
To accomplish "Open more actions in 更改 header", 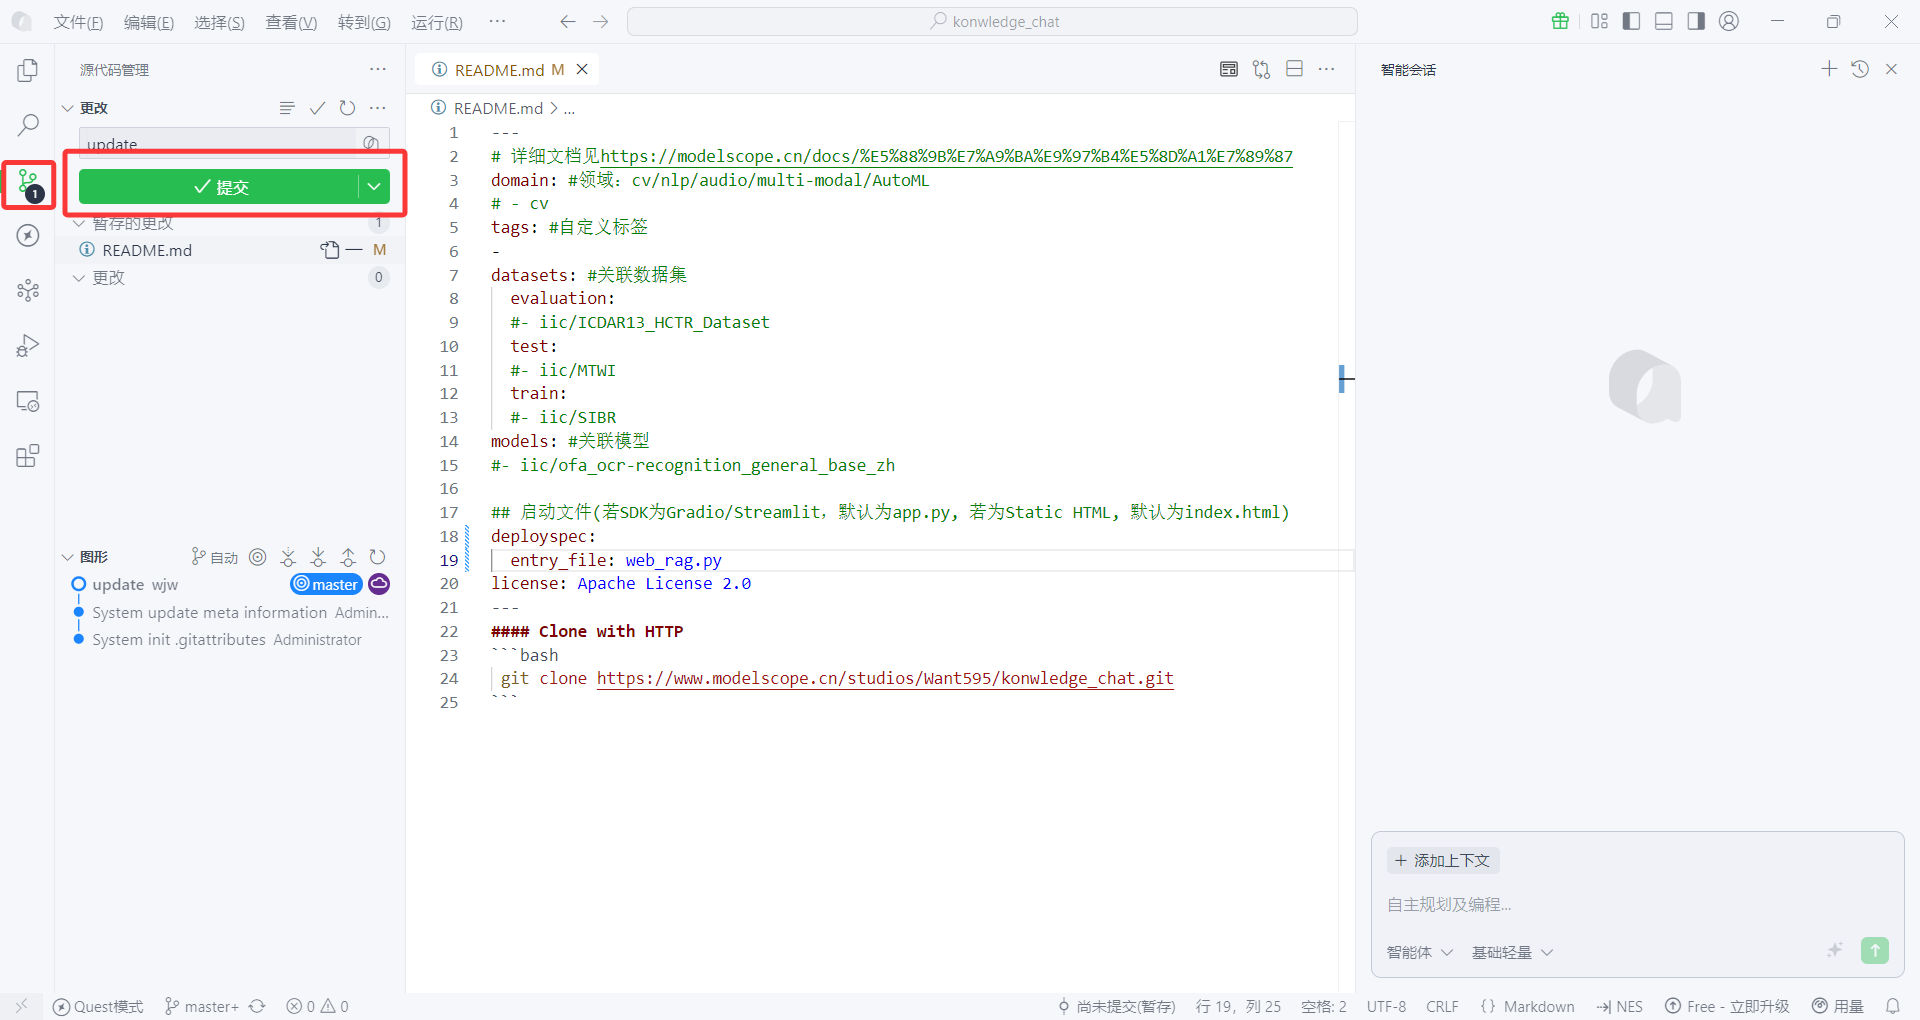I will click(x=377, y=108).
